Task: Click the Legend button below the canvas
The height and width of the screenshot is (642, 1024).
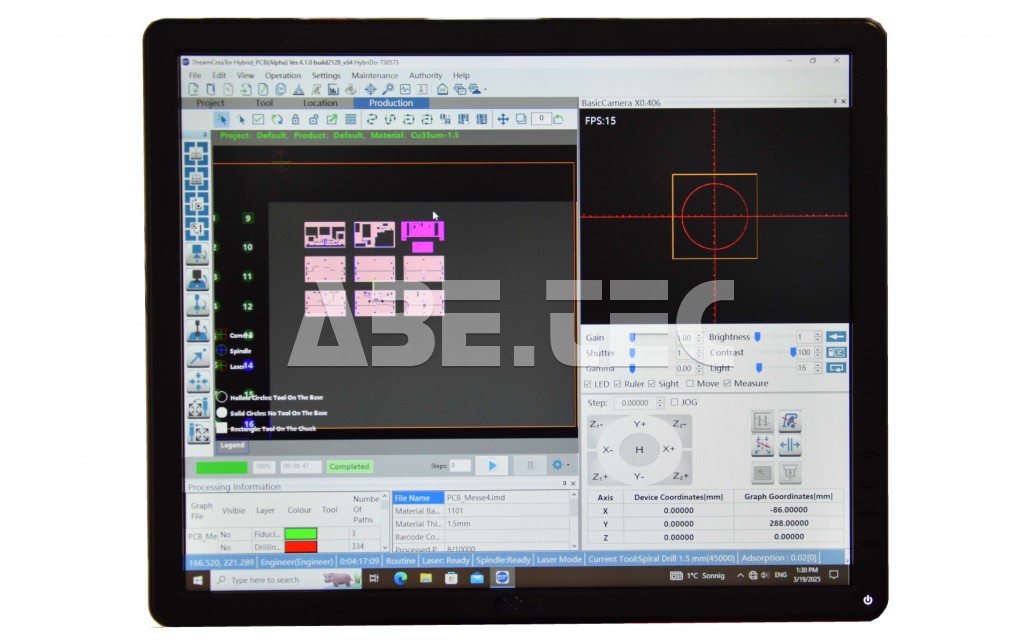Action: point(232,445)
